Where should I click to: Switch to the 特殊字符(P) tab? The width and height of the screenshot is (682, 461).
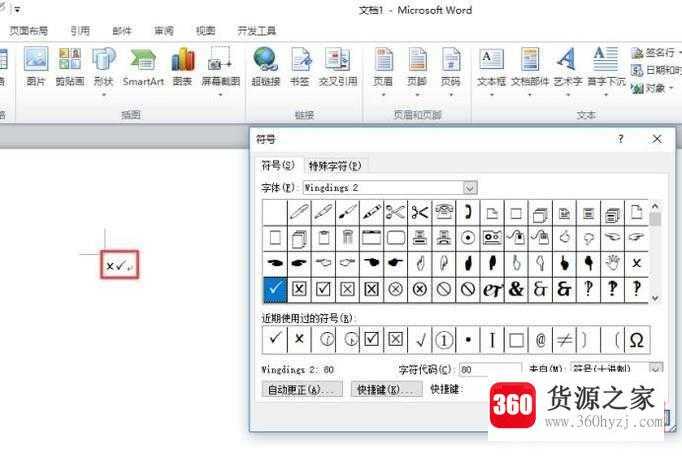click(x=335, y=166)
